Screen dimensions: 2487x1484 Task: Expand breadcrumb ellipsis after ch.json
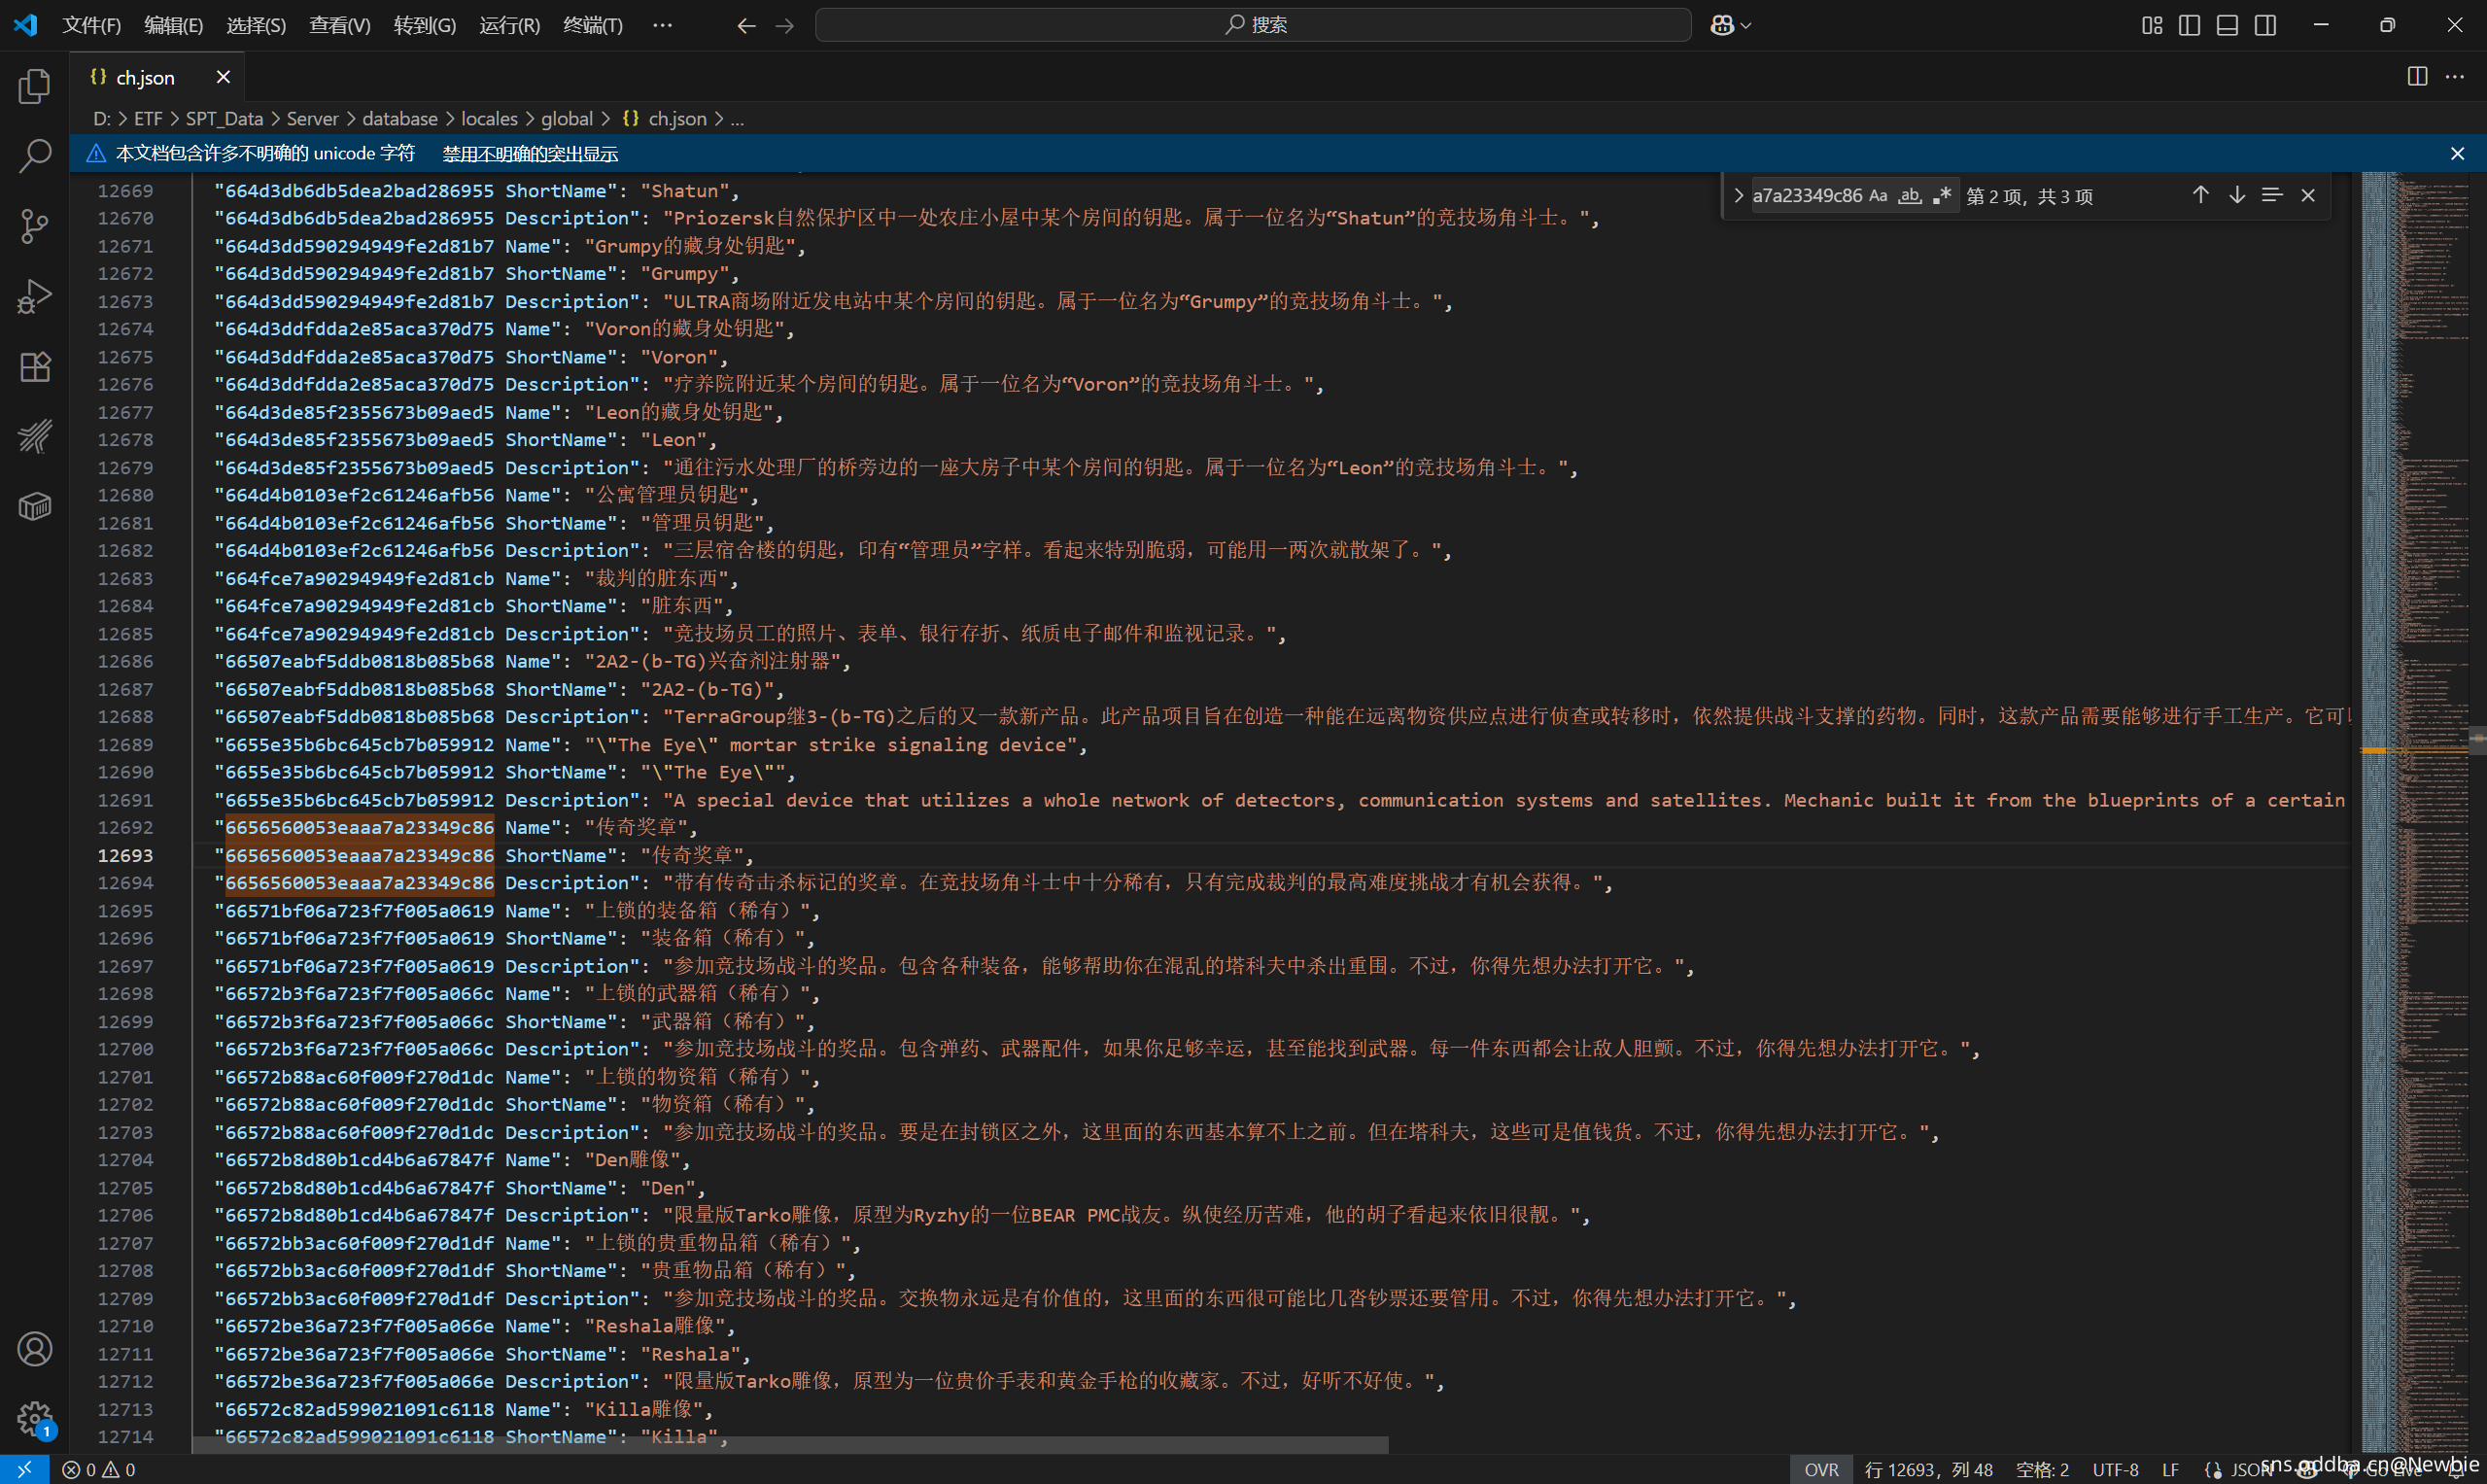point(737,119)
